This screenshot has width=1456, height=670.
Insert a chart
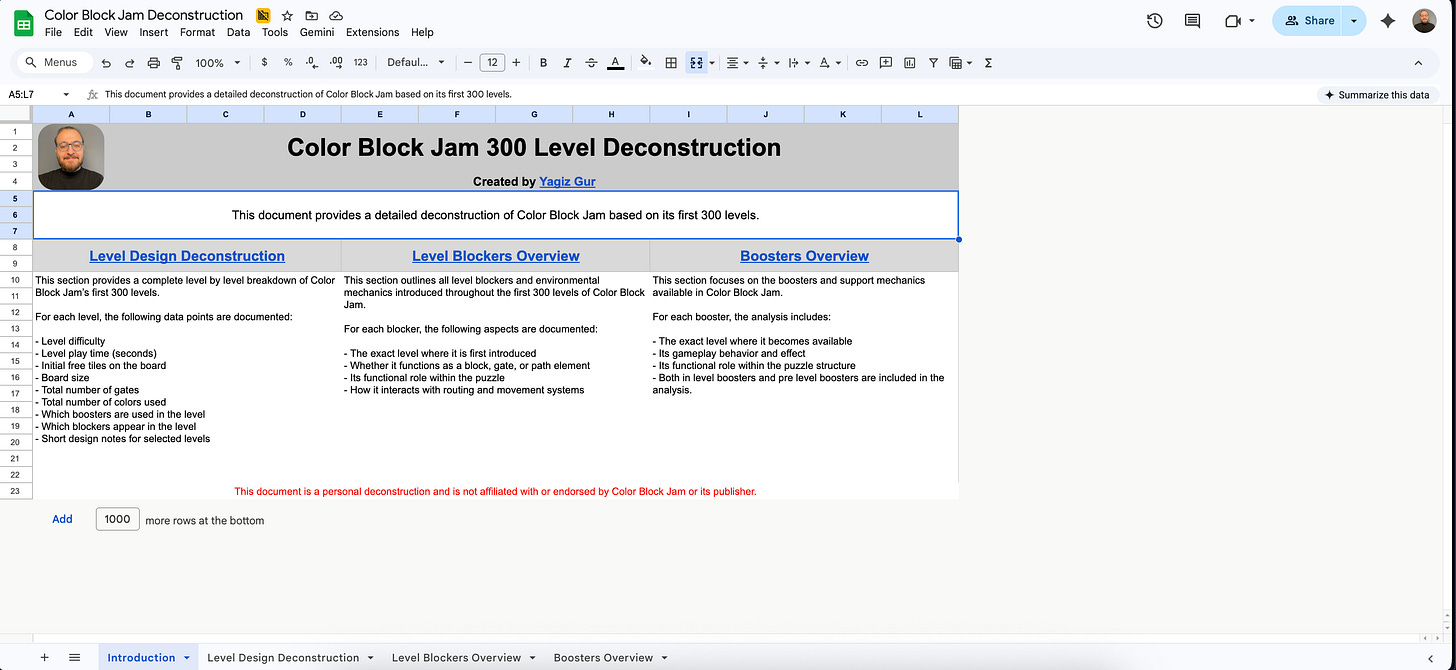click(x=909, y=62)
